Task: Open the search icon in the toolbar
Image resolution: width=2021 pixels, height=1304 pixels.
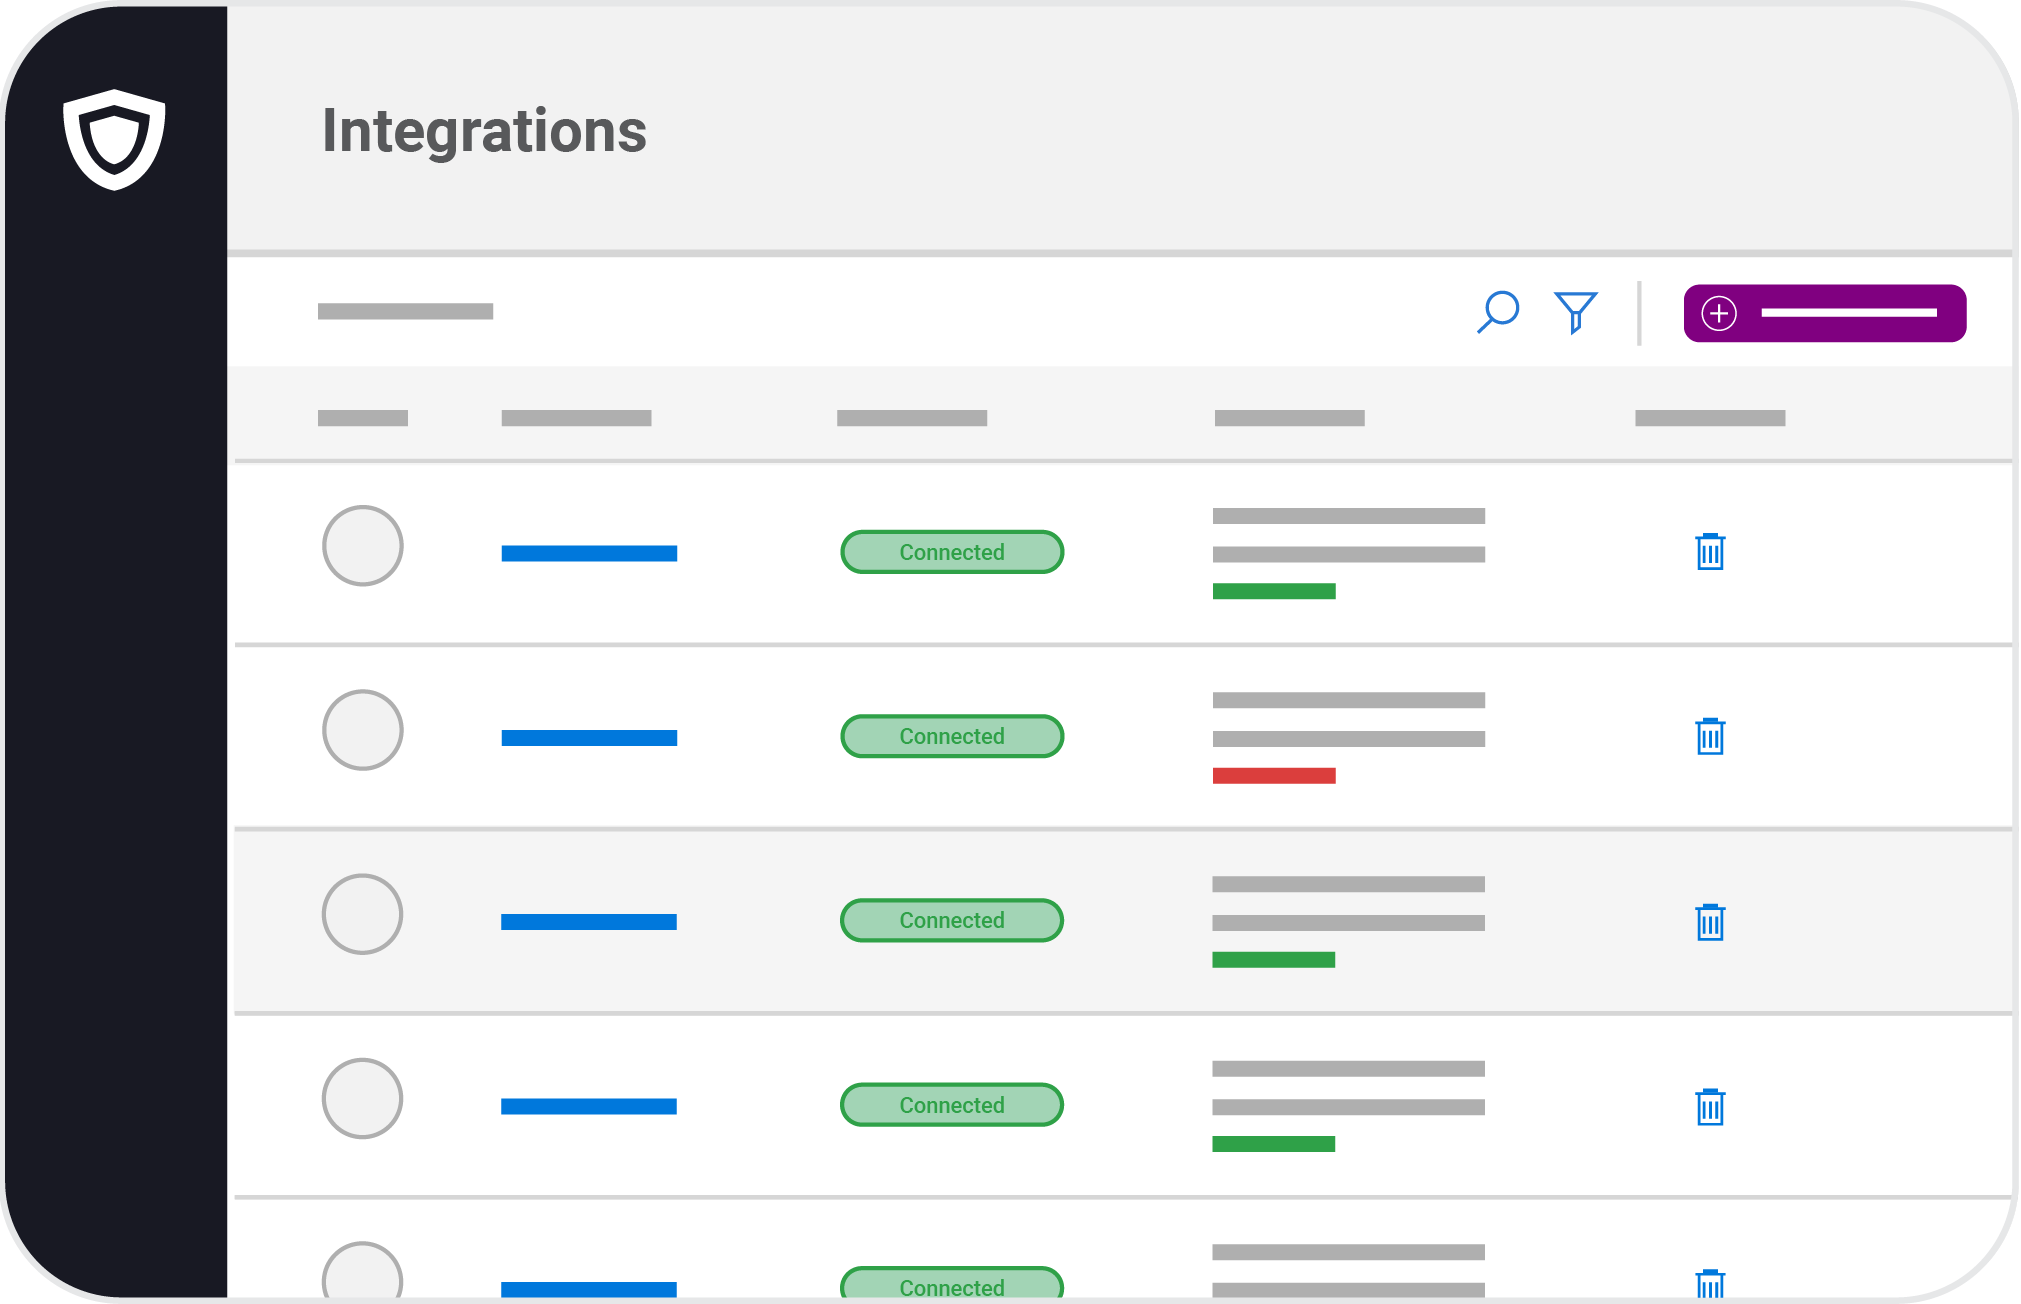Action: (x=1497, y=312)
